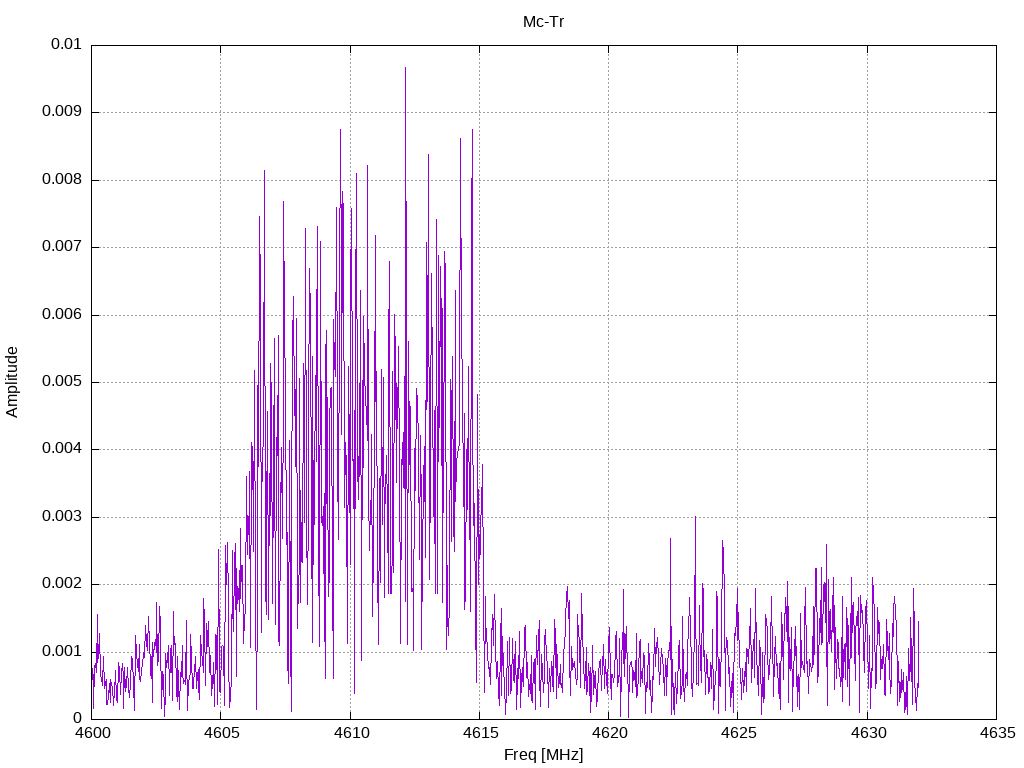This screenshot has width=1024, height=768.
Task: Click the y-axis tick label 0.003
Action: [62, 517]
